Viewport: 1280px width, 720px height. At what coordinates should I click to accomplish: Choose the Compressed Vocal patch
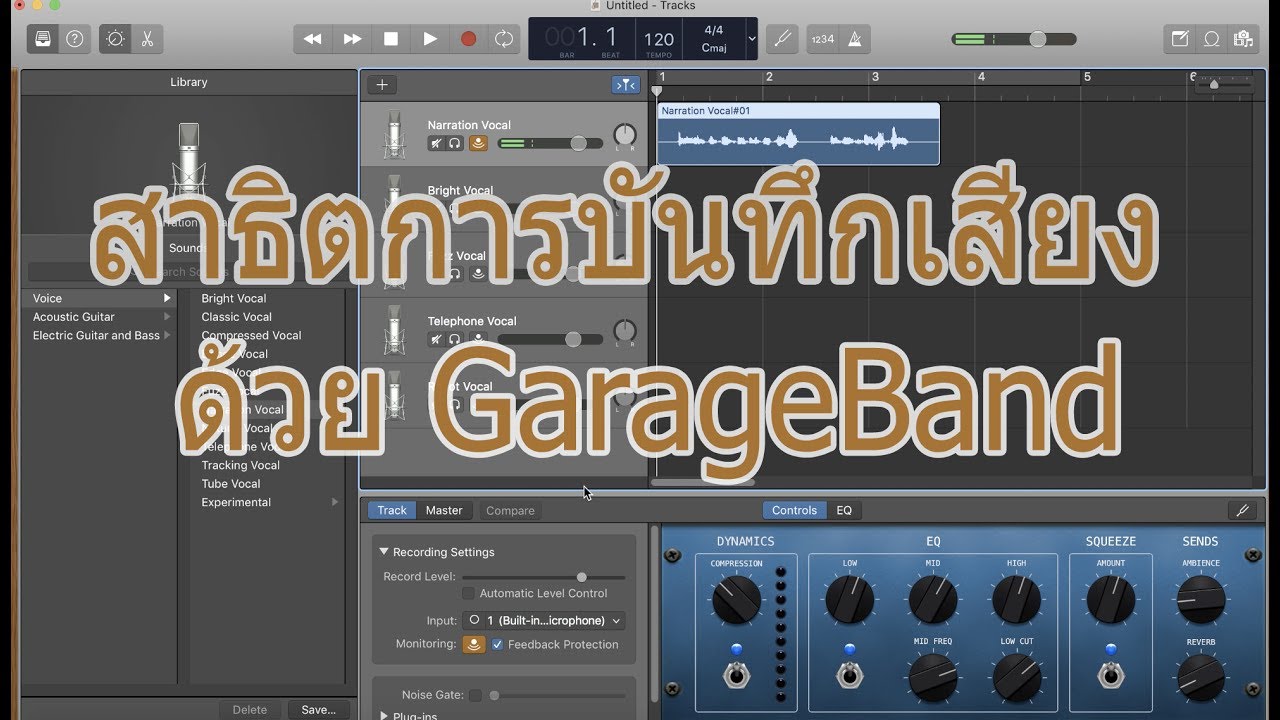tap(251, 335)
